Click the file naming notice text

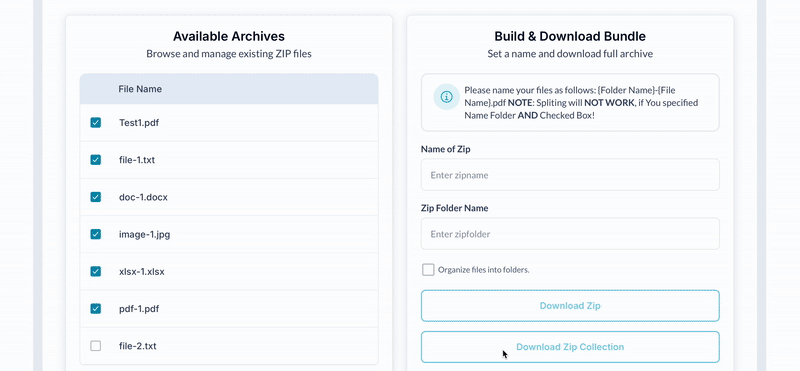pyautogui.click(x=581, y=103)
